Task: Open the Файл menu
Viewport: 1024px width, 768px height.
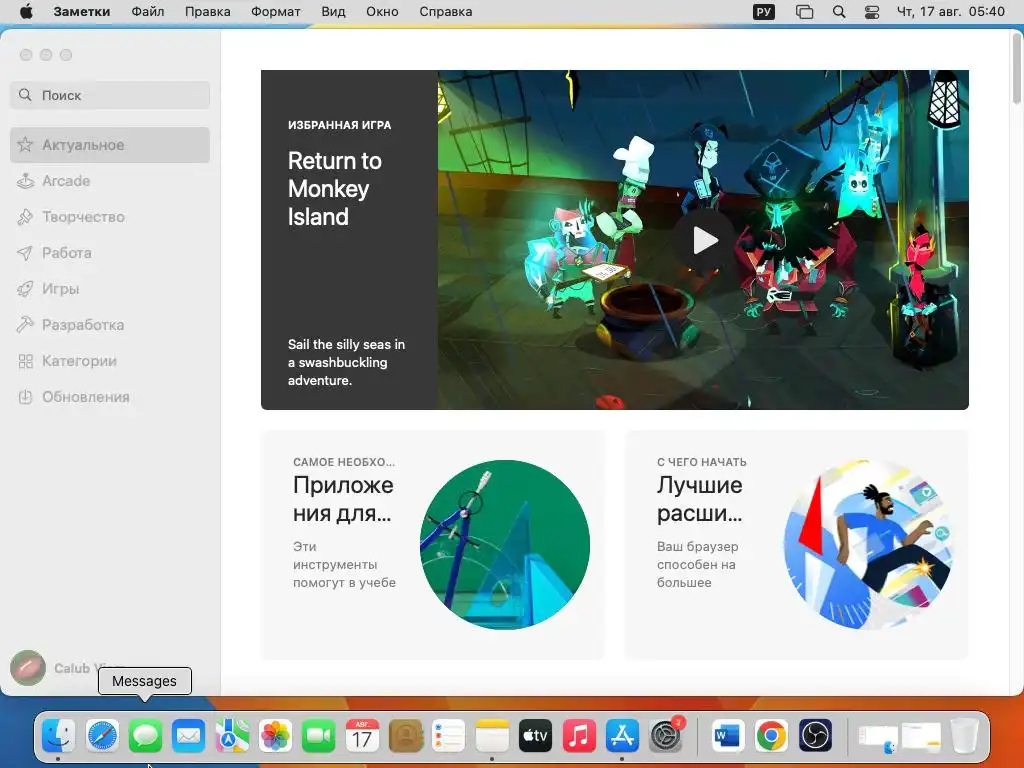Action: tap(148, 12)
